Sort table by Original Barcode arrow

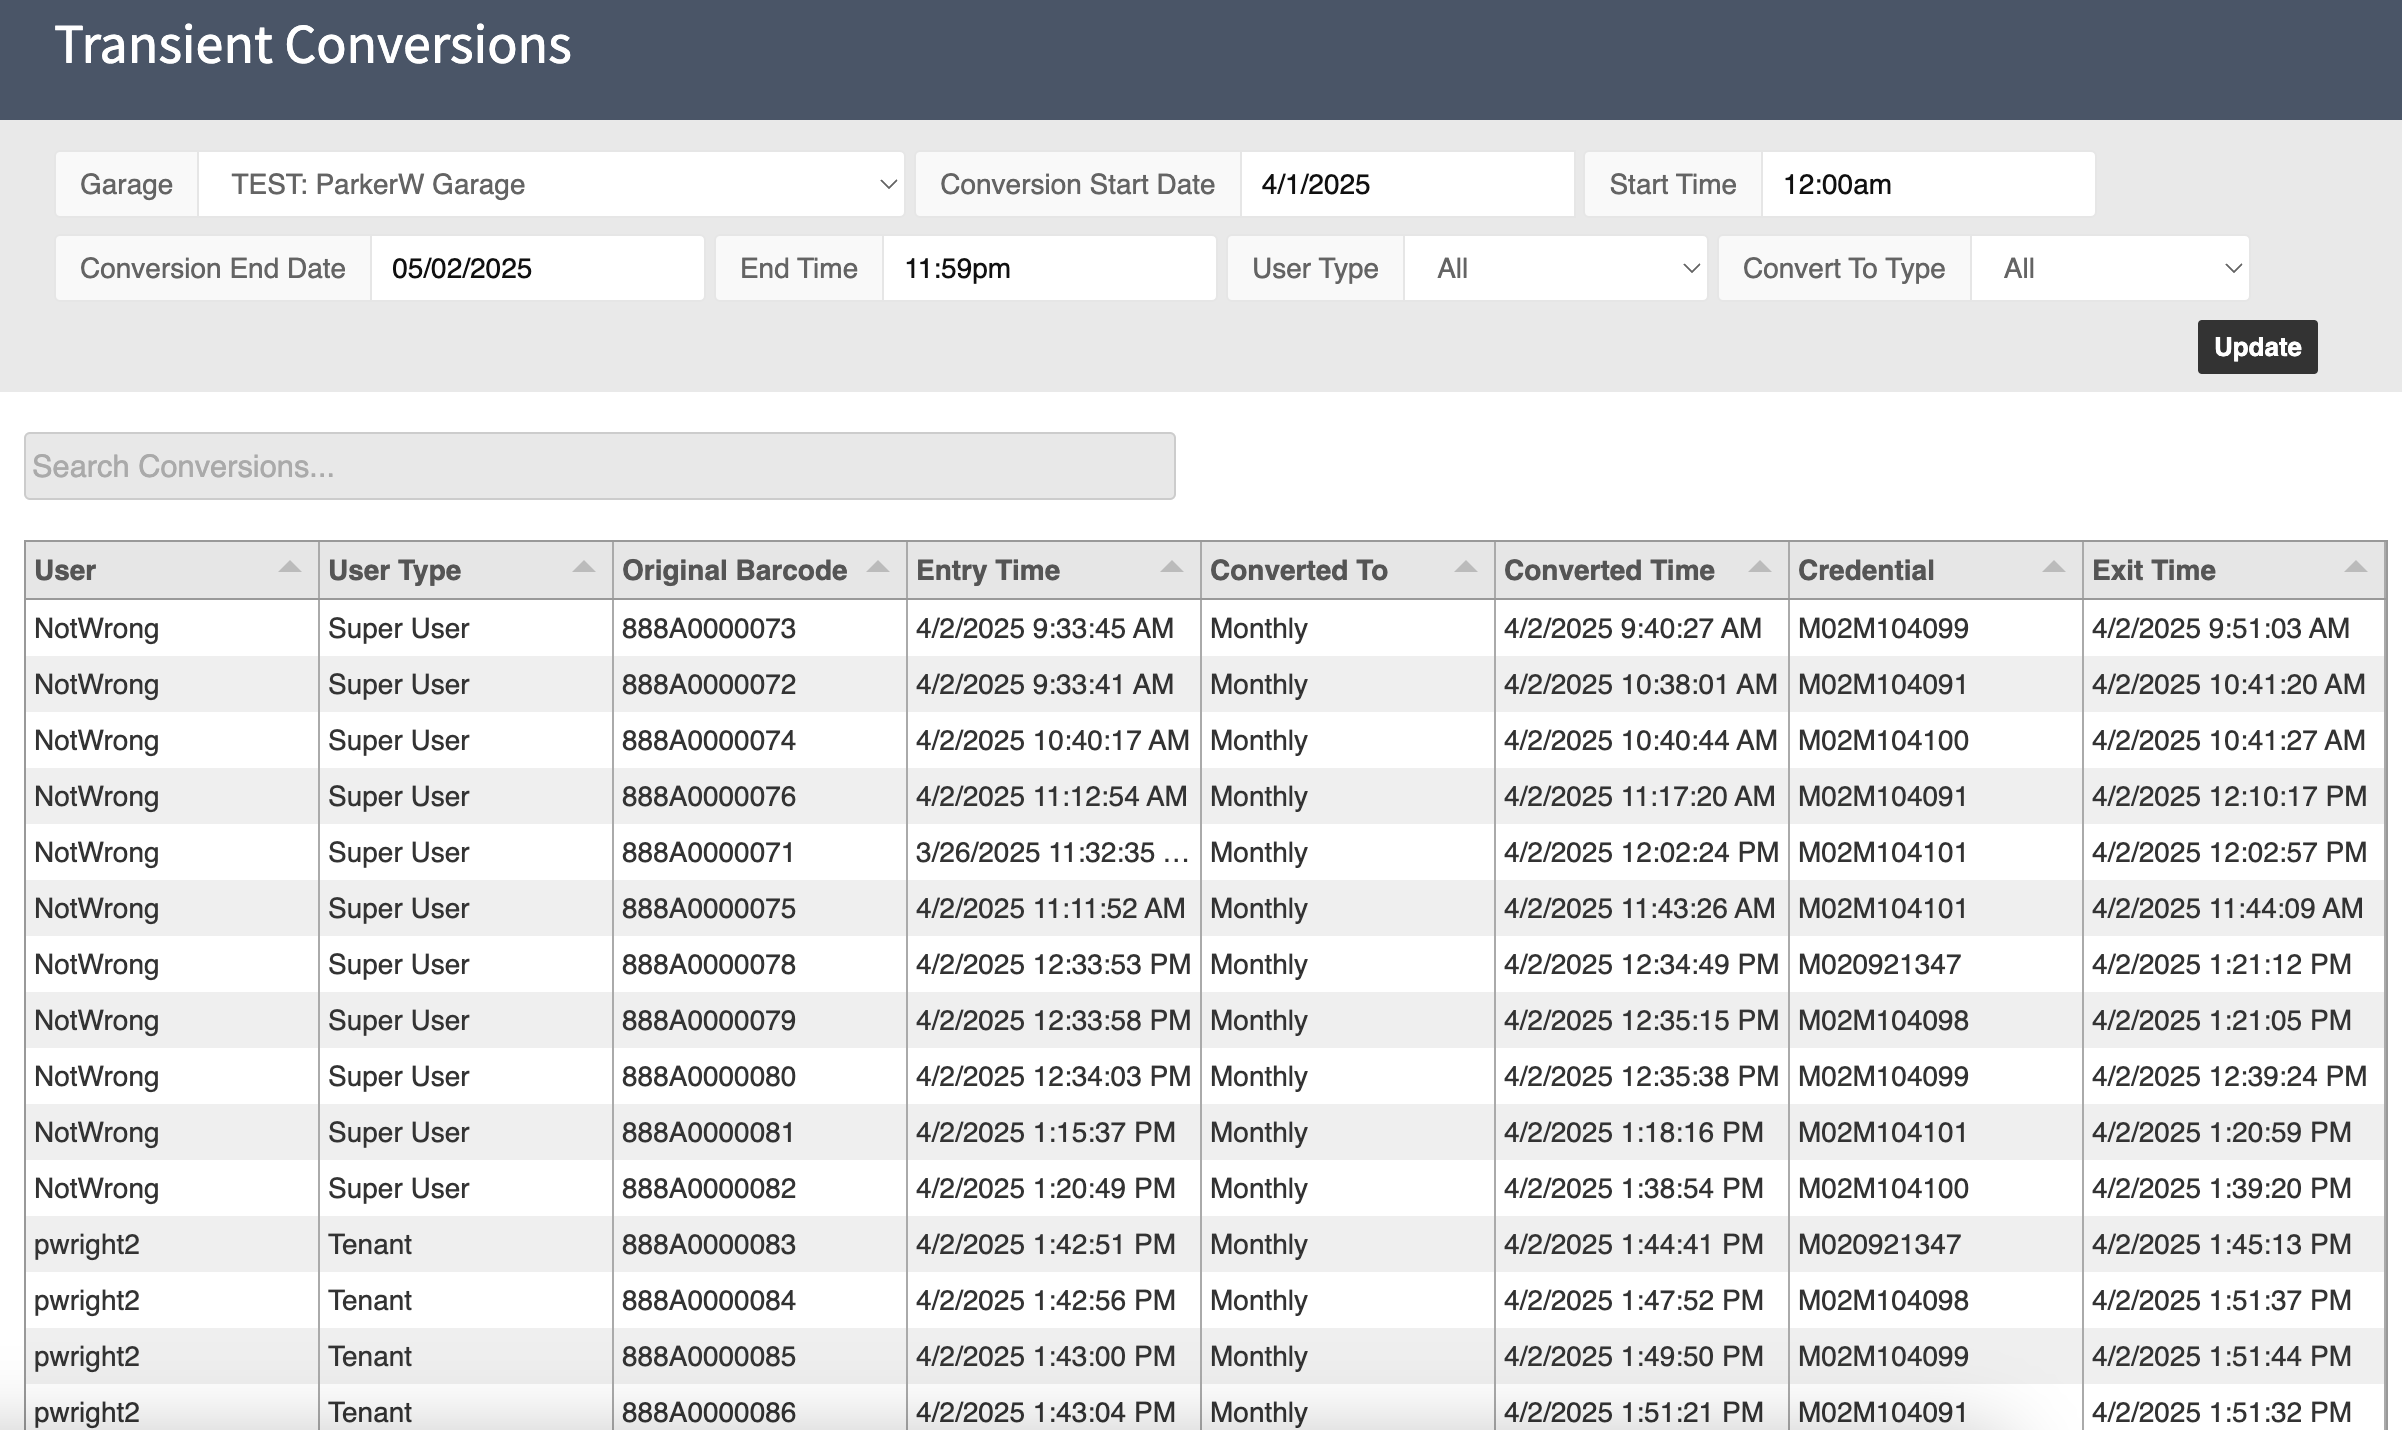tap(877, 568)
